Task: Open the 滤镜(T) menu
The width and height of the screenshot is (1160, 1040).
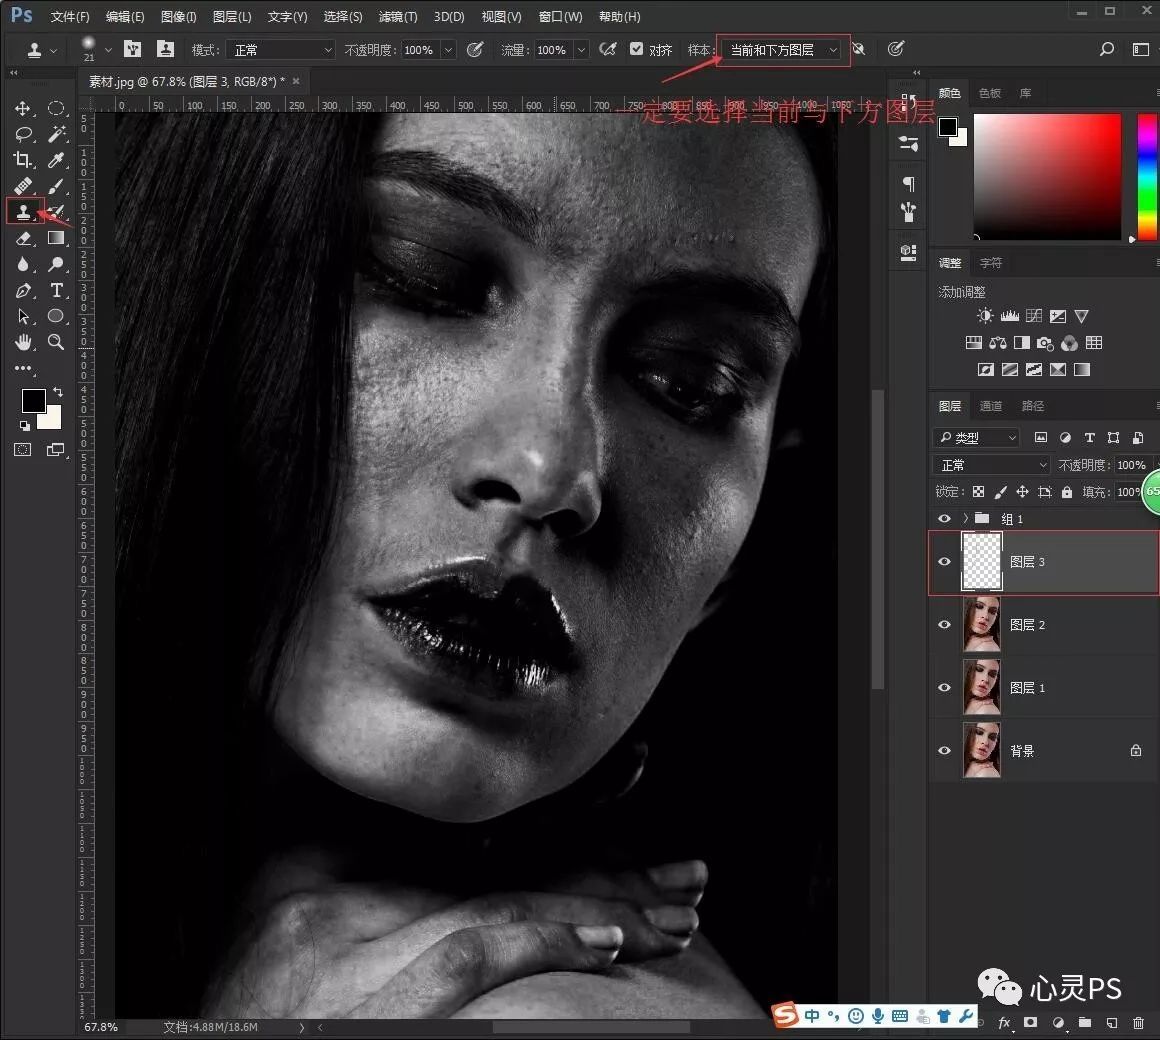Action: click(397, 16)
